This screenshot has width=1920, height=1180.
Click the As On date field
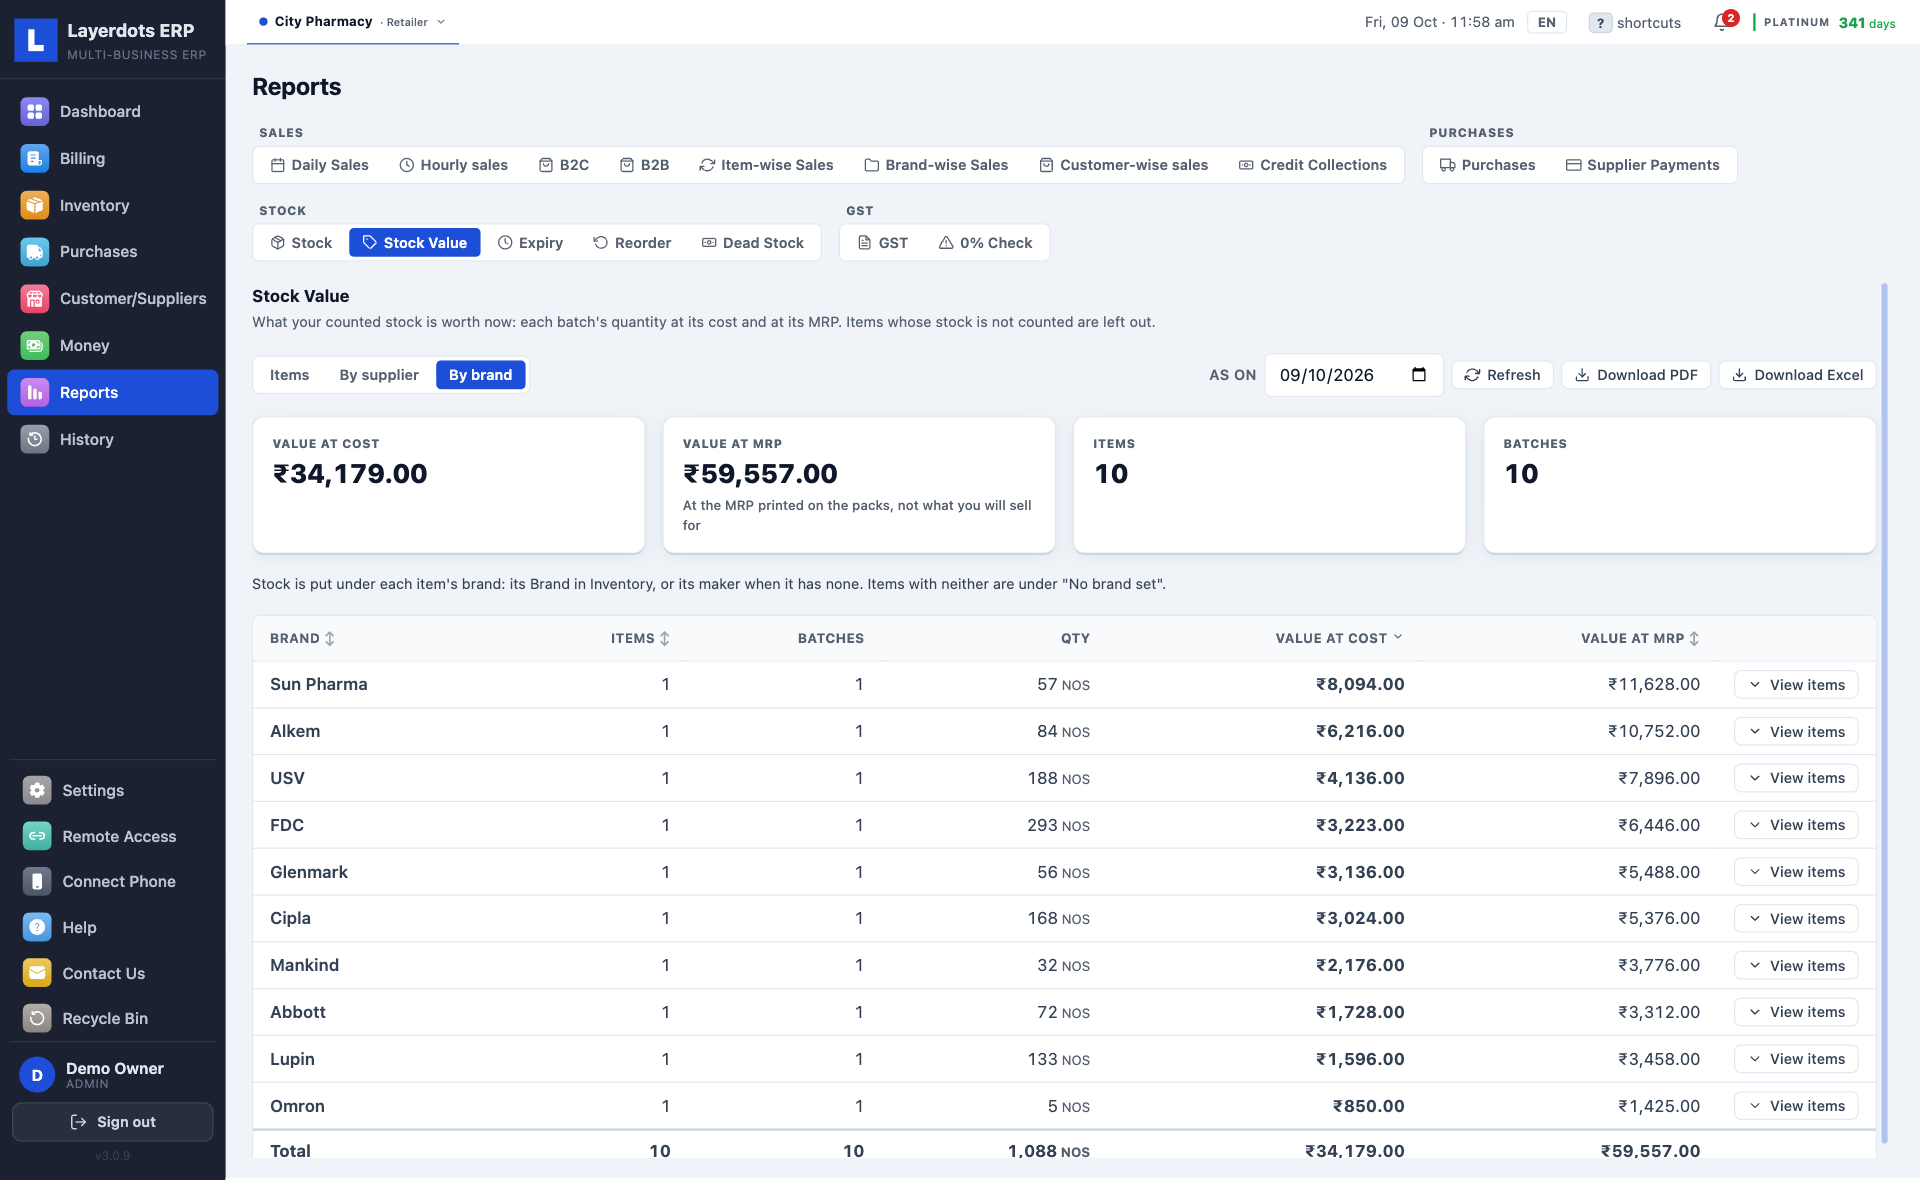1353,375
